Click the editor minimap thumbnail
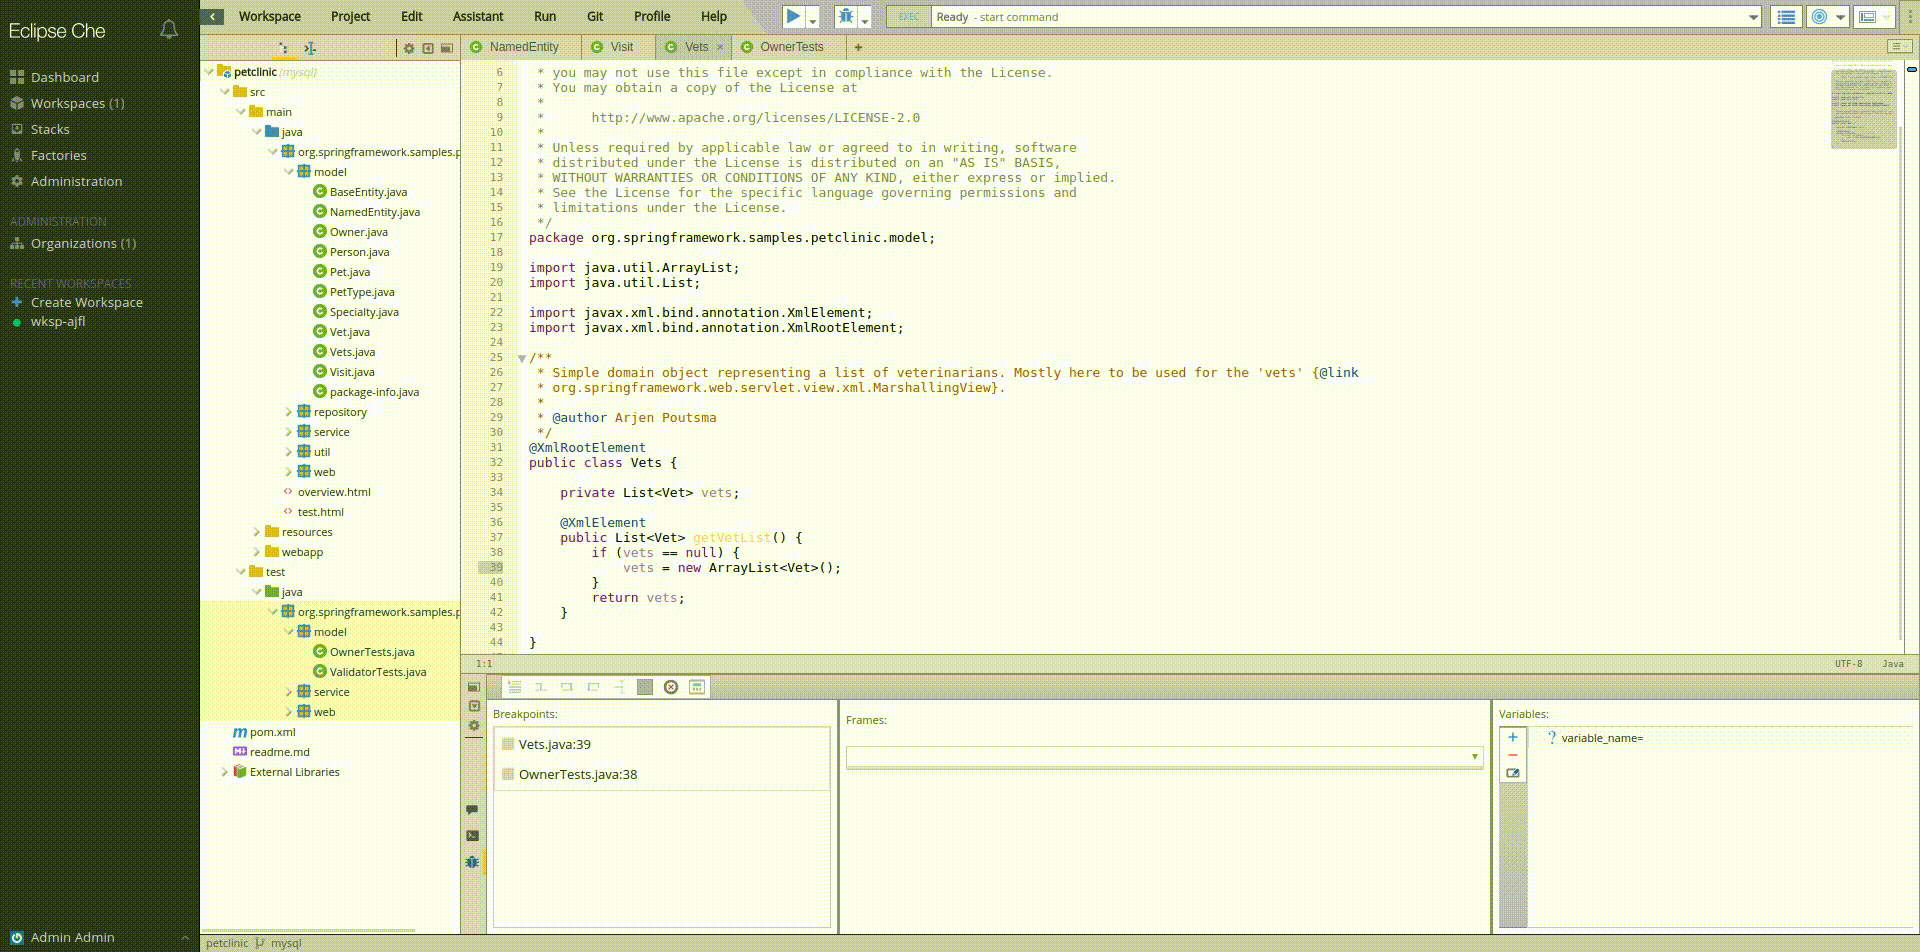1920x952 pixels. click(x=1863, y=107)
